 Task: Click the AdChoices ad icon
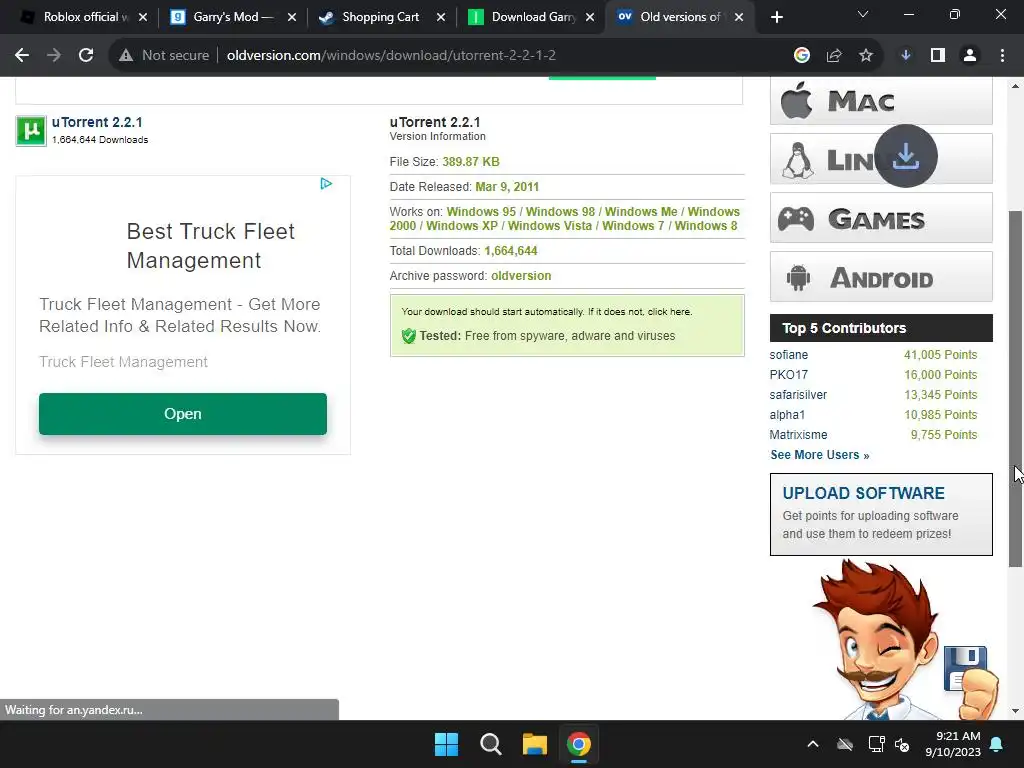(326, 184)
